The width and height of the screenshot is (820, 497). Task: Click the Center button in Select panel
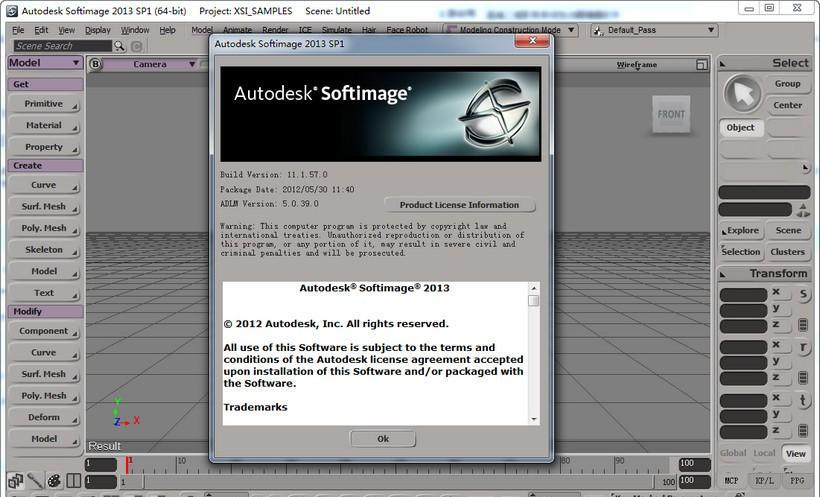coord(787,105)
